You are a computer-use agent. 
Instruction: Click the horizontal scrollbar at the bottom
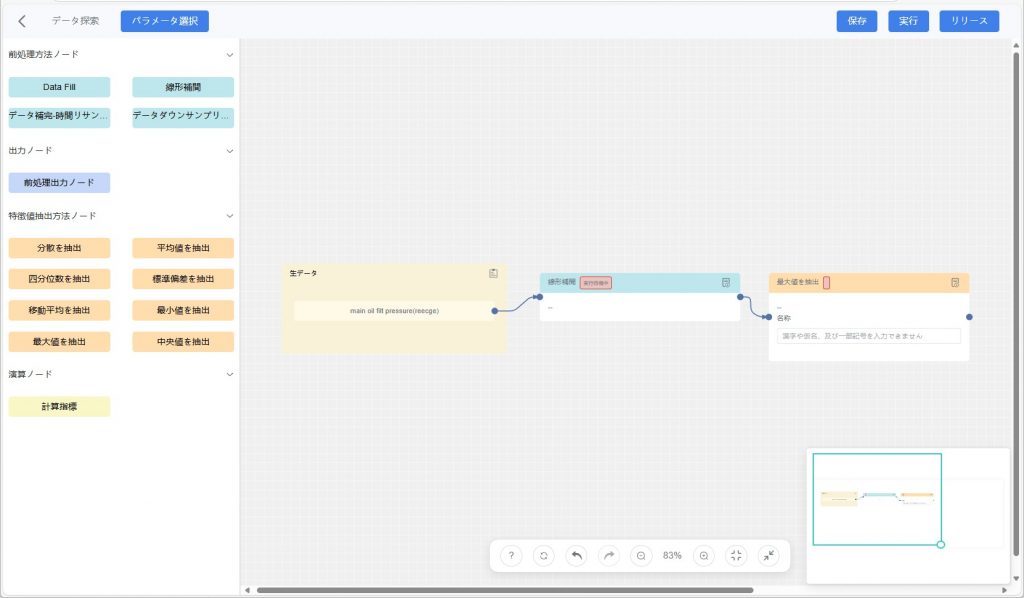click(x=500, y=590)
